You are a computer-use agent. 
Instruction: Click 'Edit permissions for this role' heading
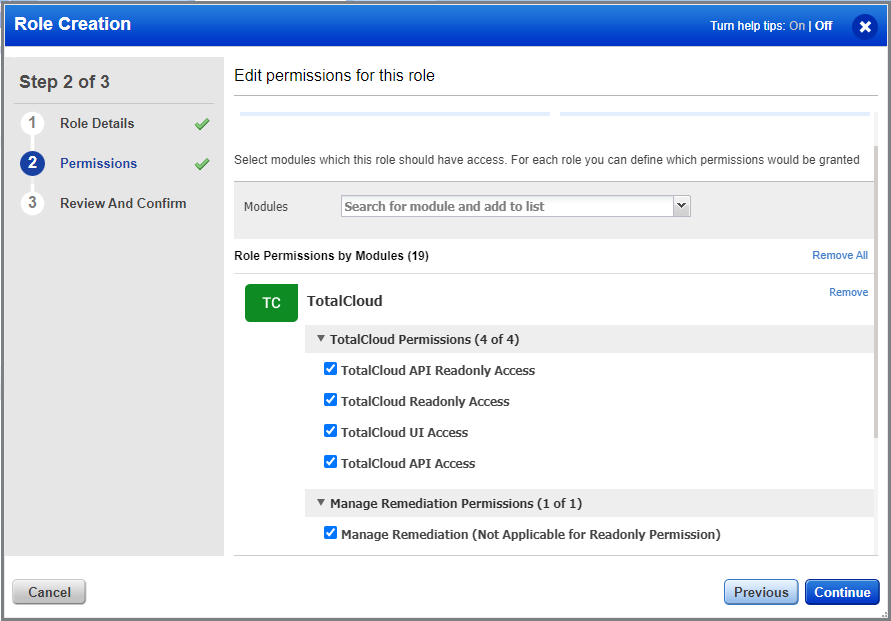point(334,76)
